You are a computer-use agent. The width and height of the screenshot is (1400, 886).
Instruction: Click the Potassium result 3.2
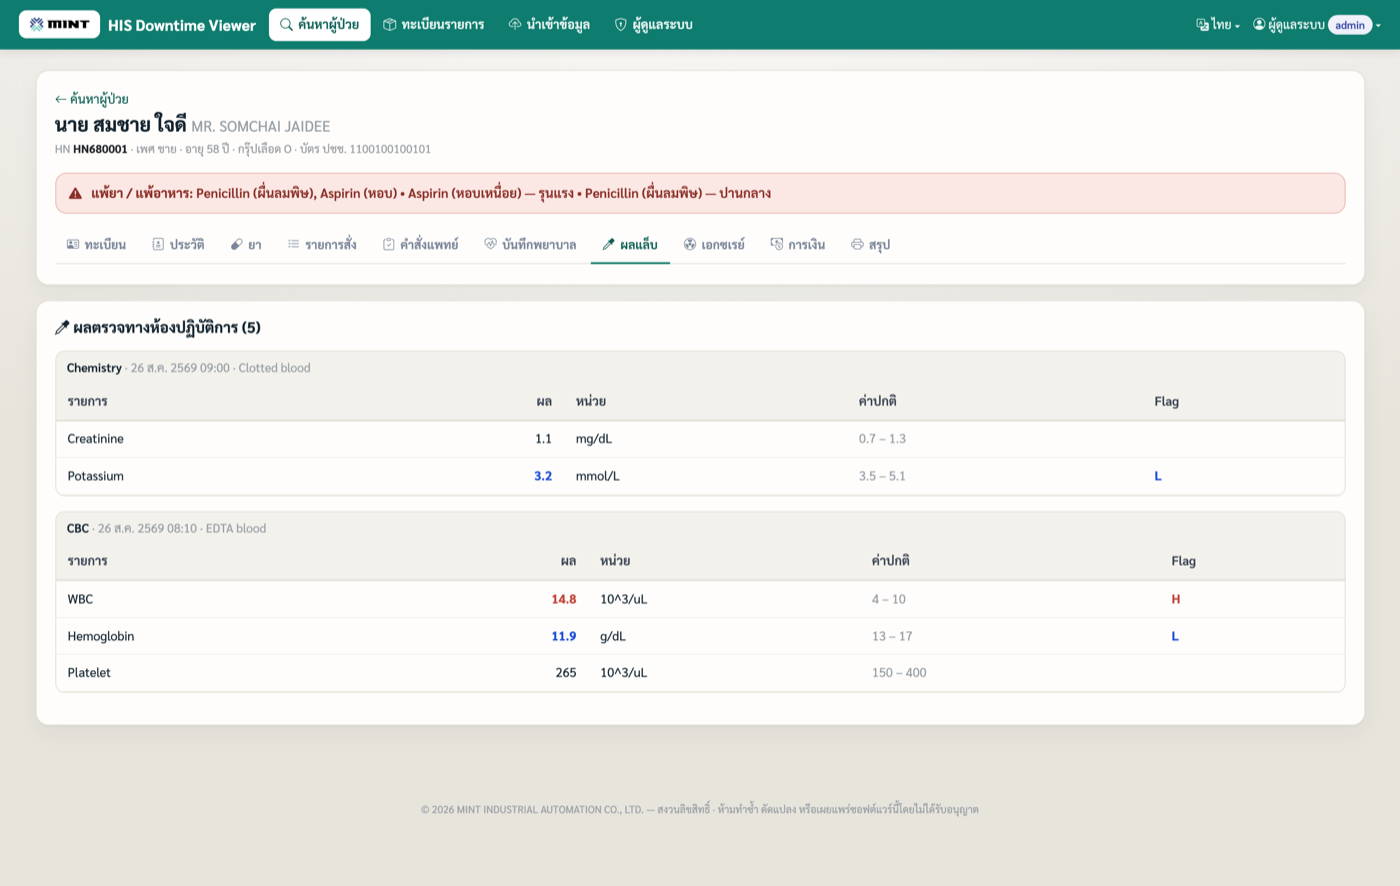pyautogui.click(x=543, y=476)
